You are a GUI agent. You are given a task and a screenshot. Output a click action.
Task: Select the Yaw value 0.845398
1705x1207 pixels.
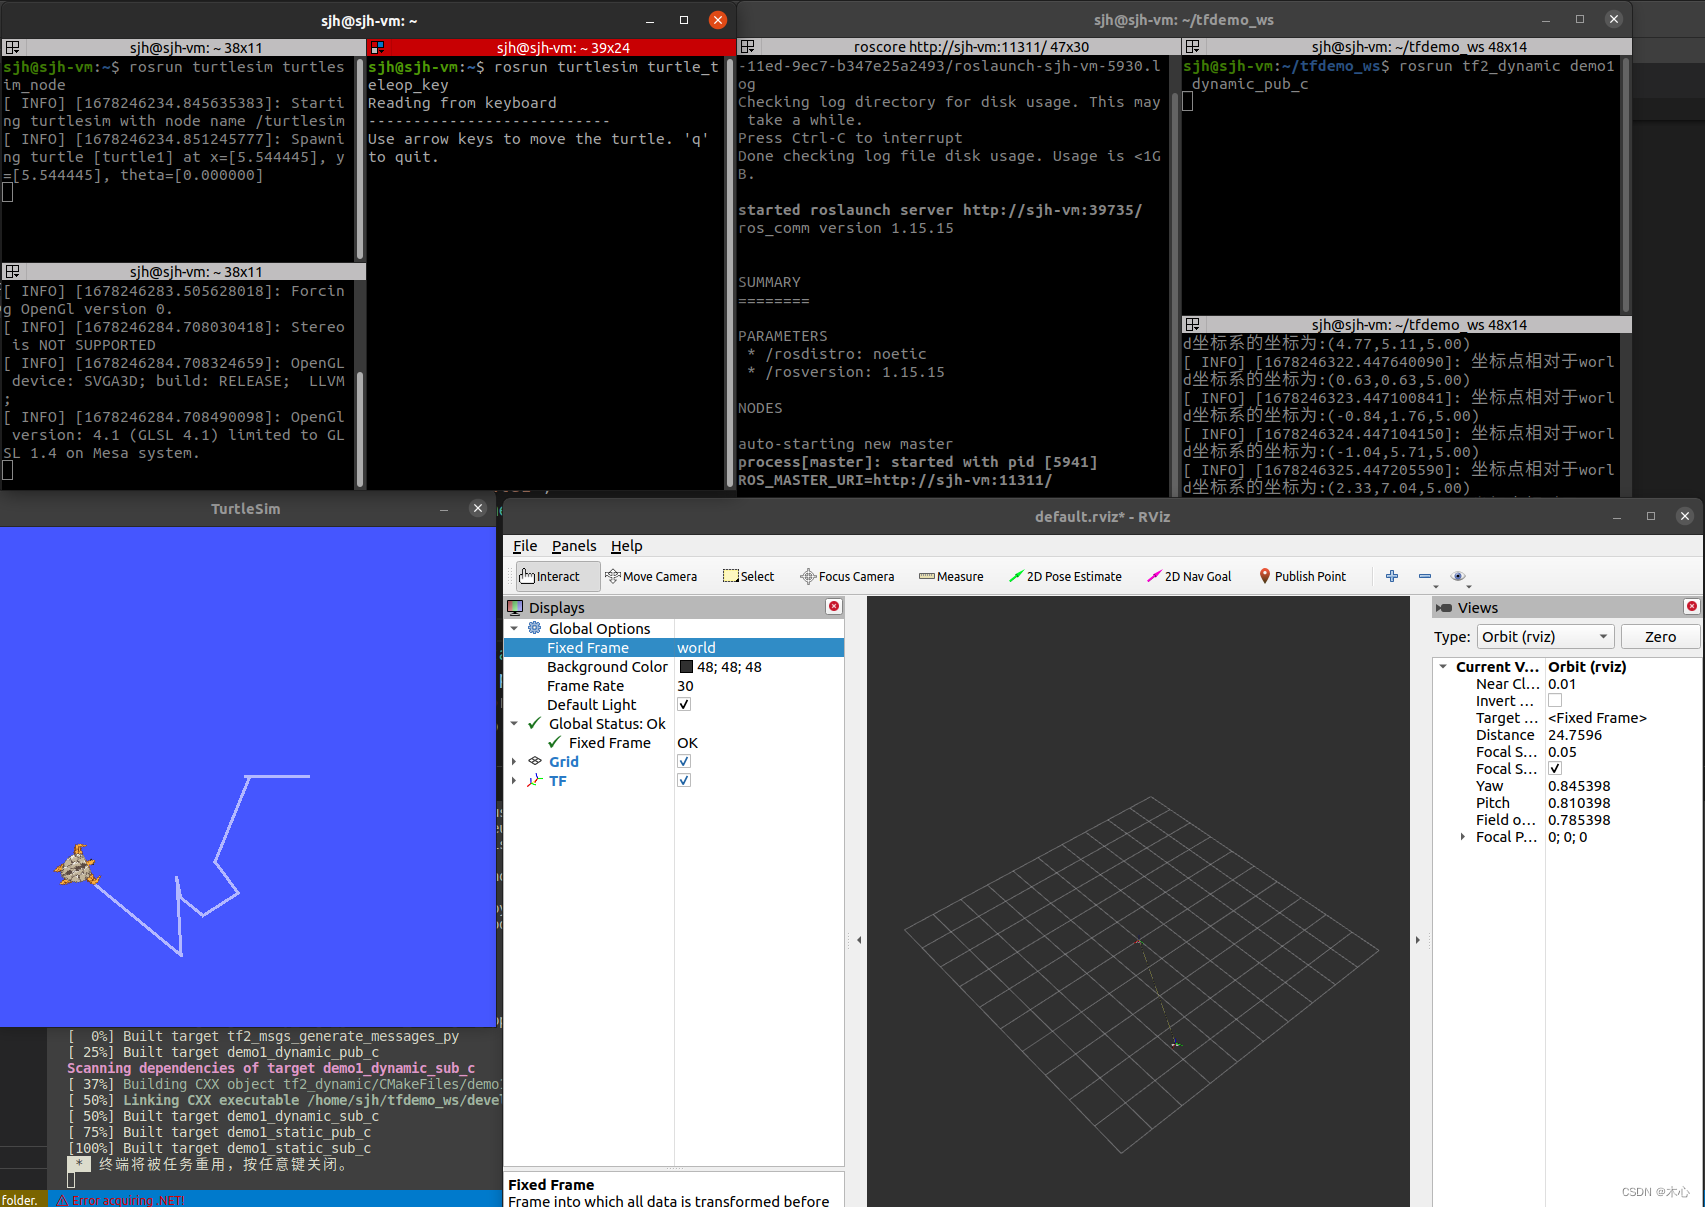coord(1579,785)
